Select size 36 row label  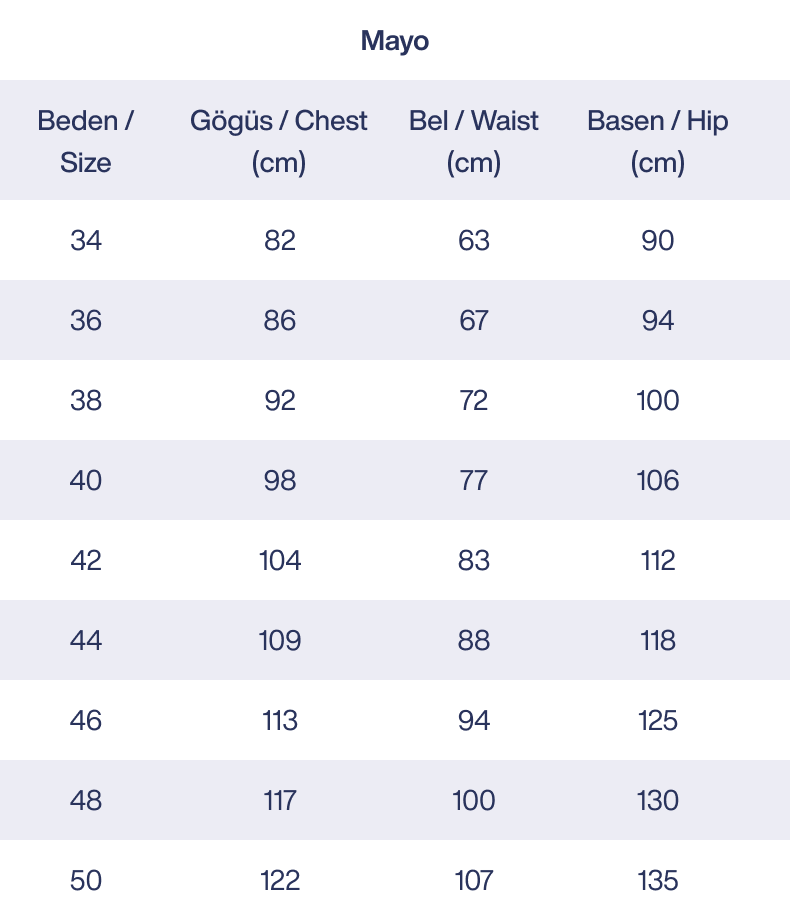(x=86, y=321)
